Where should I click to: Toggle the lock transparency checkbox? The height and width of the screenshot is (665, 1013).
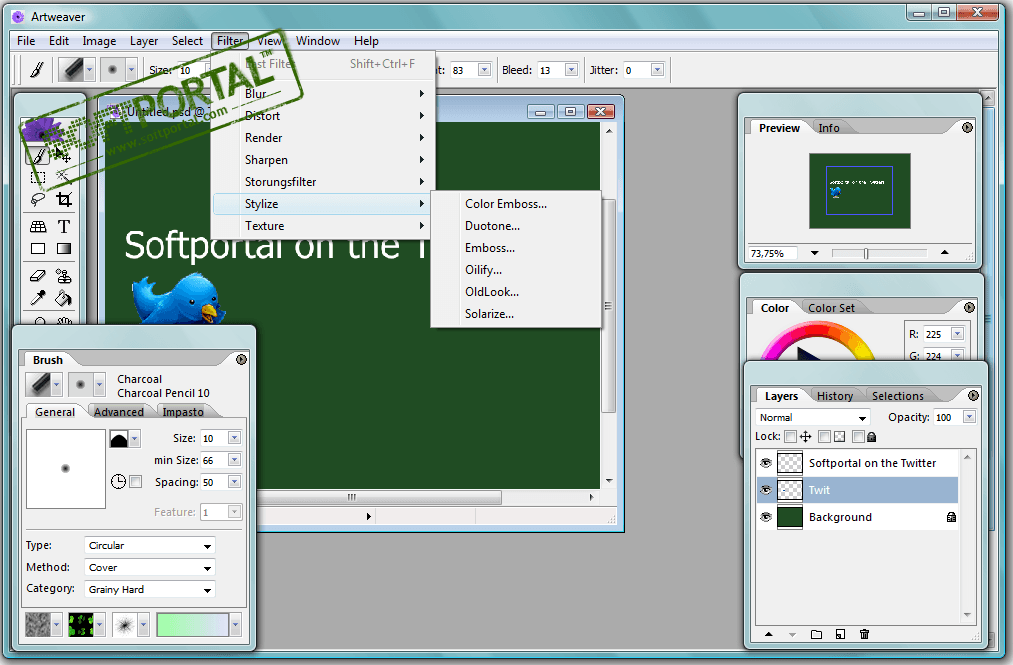[824, 437]
